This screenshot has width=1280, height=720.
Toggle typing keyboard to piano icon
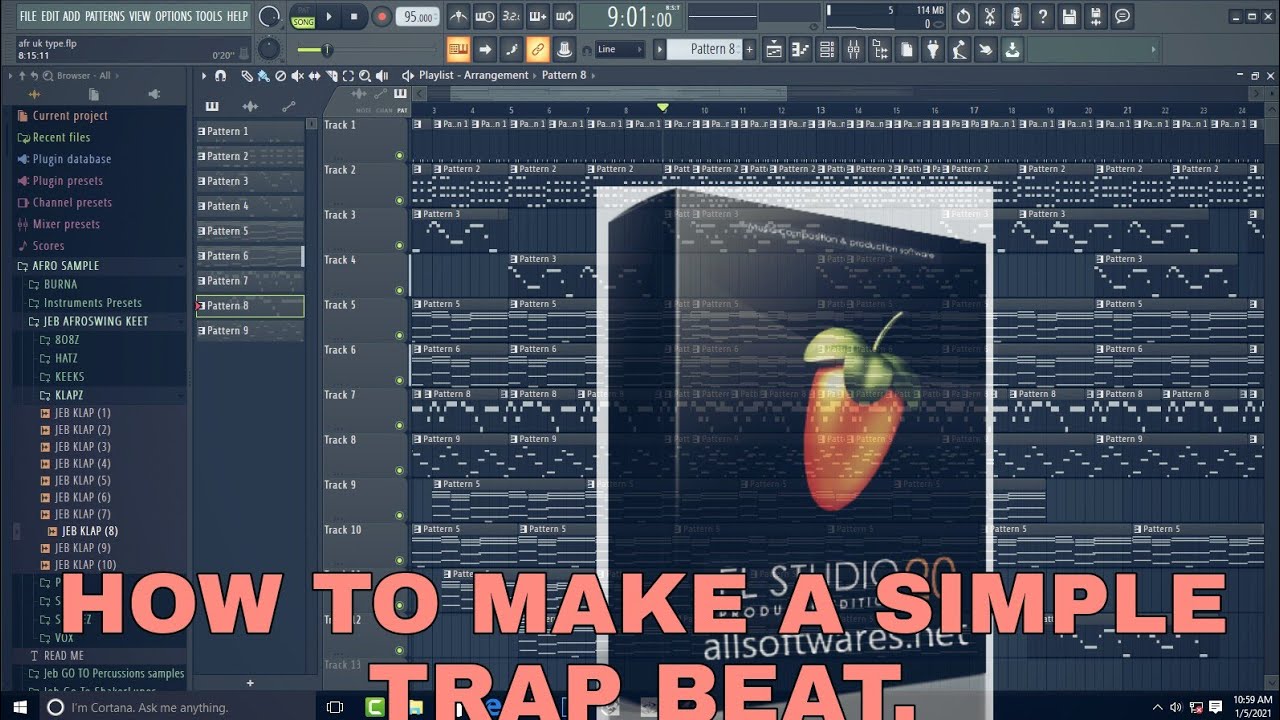point(459,49)
